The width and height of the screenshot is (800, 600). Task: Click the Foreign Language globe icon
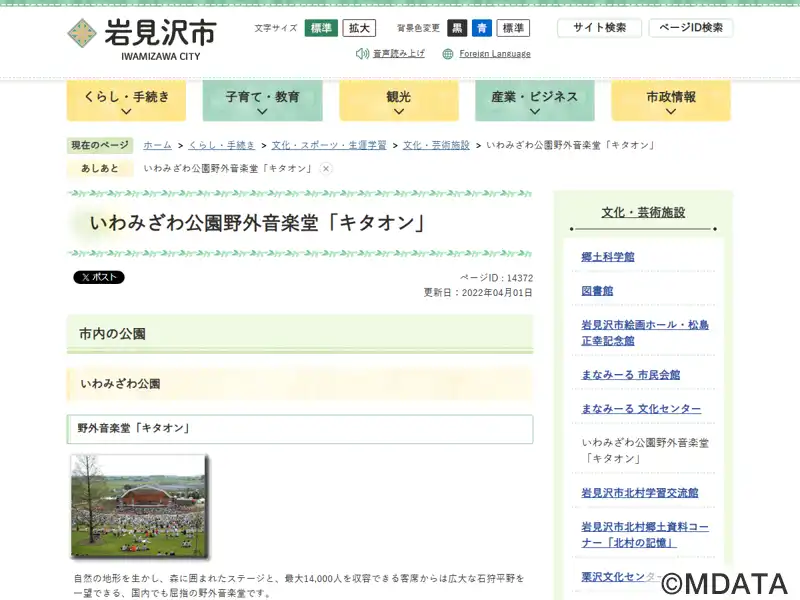448,54
